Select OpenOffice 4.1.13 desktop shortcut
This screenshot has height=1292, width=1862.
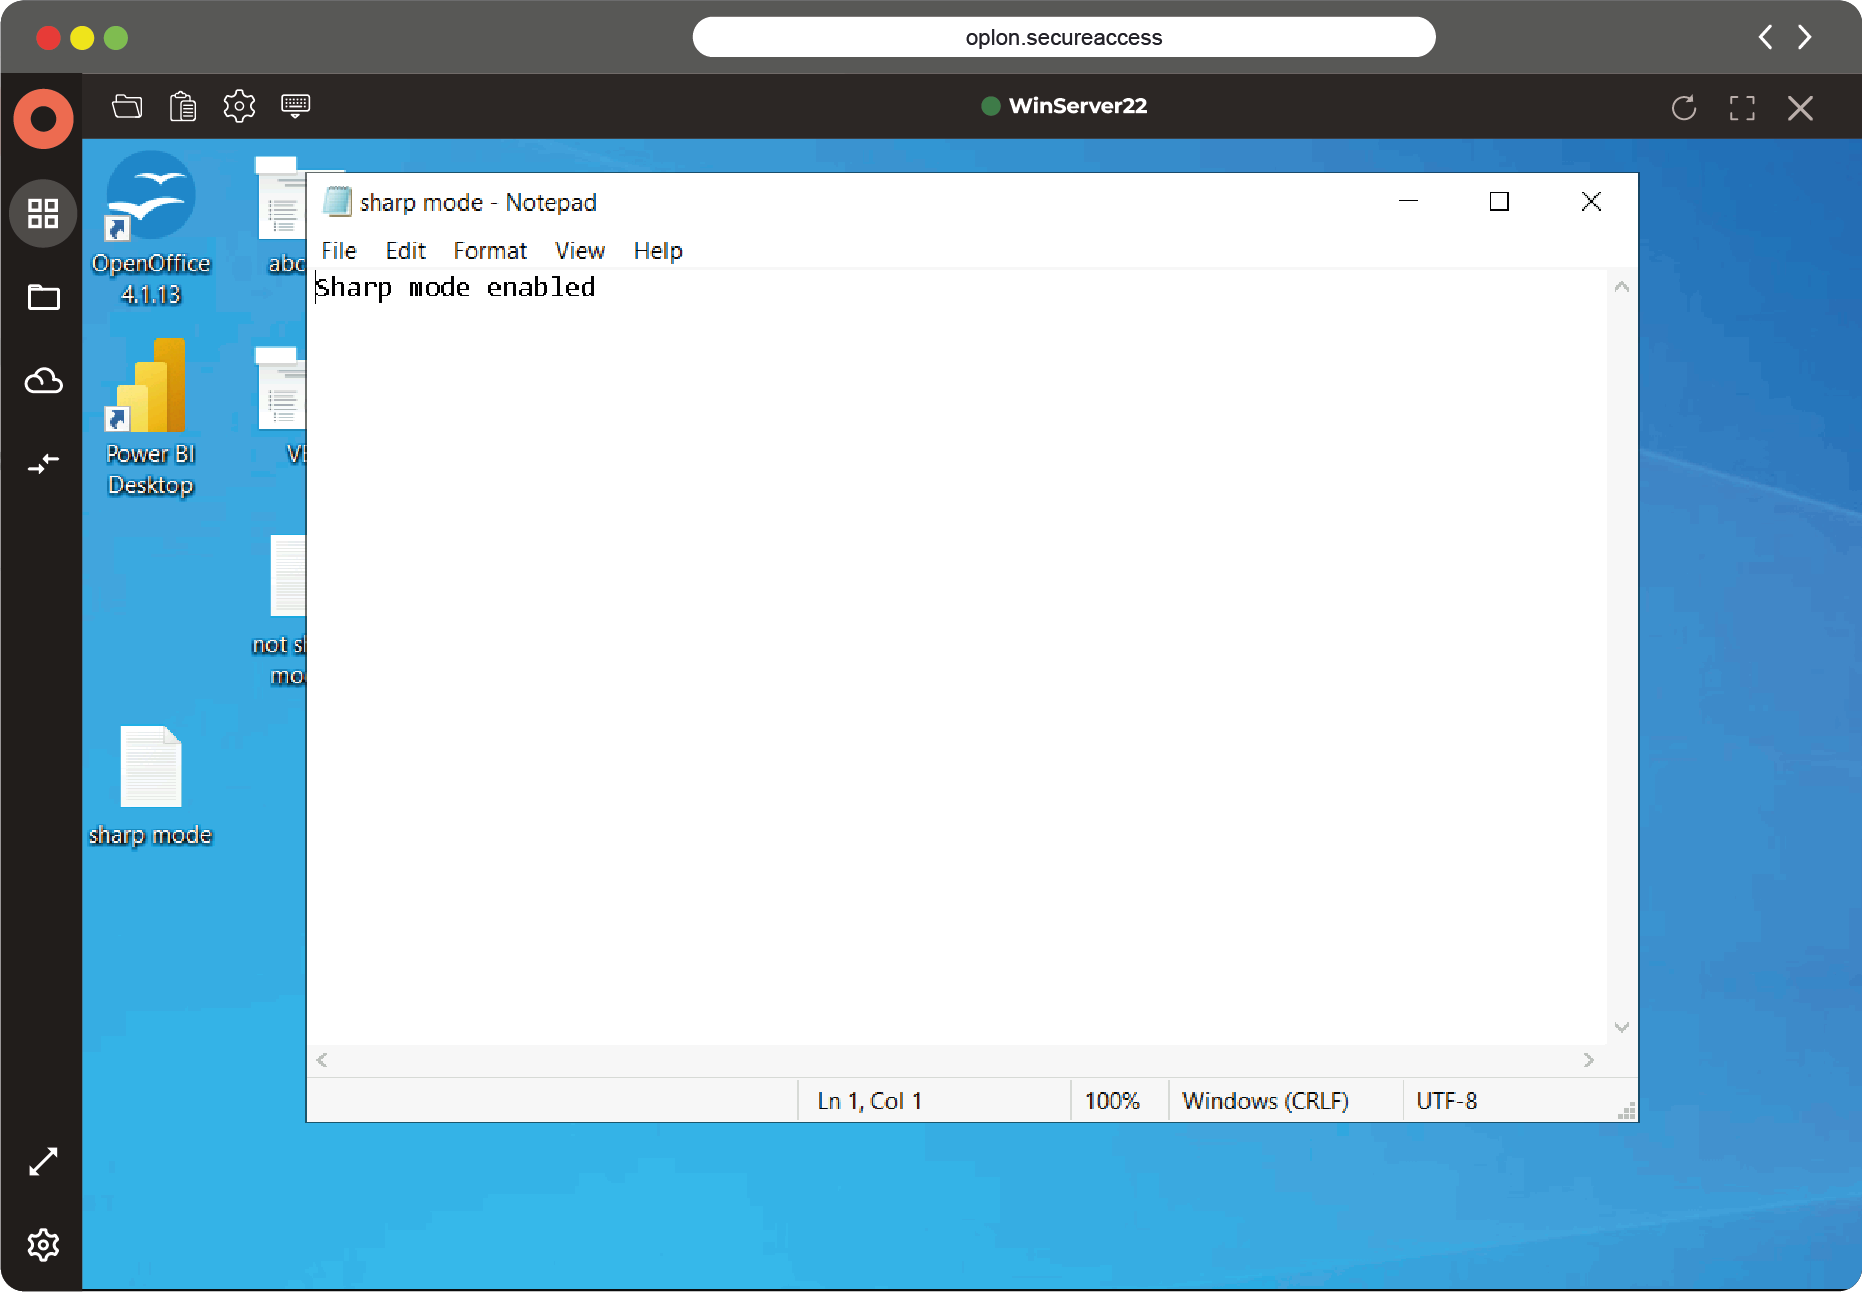(x=151, y=229)
